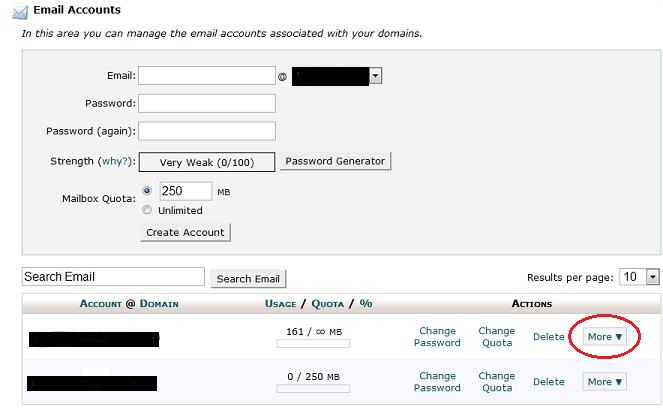The image size is (663, 416).
Task: Expand More menu for the second account
Action: [x=605, y=381]
